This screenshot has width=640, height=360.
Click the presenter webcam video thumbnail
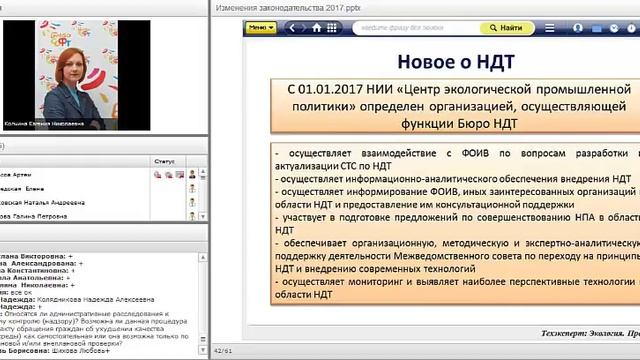[x=77, y=75]
